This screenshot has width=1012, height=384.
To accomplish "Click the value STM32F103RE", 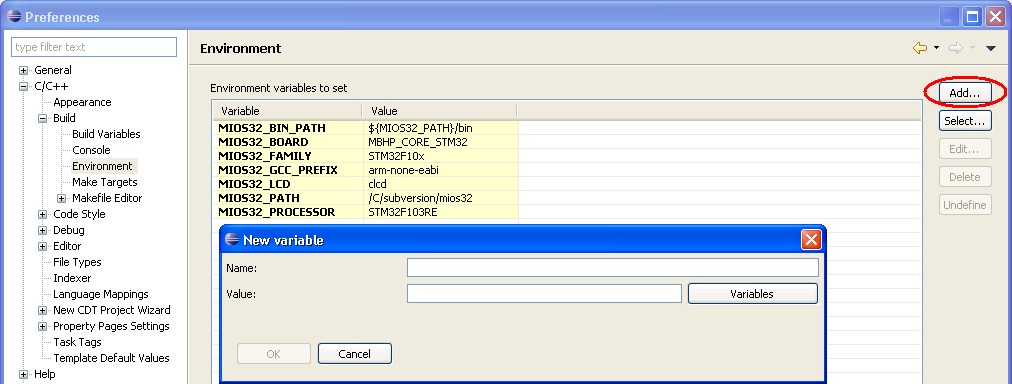I will 402,212.
